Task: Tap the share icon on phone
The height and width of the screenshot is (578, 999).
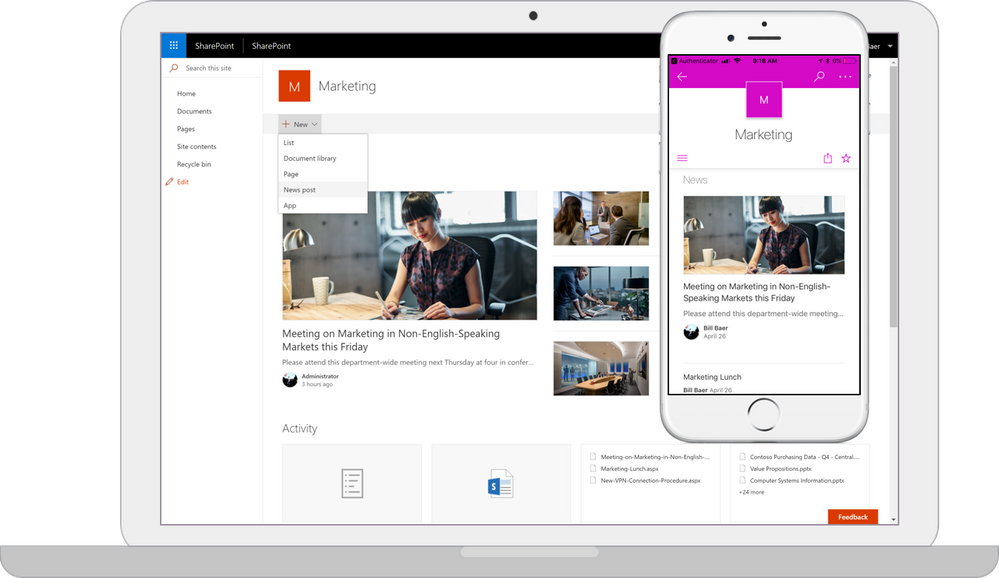Action: coord(827,158)
